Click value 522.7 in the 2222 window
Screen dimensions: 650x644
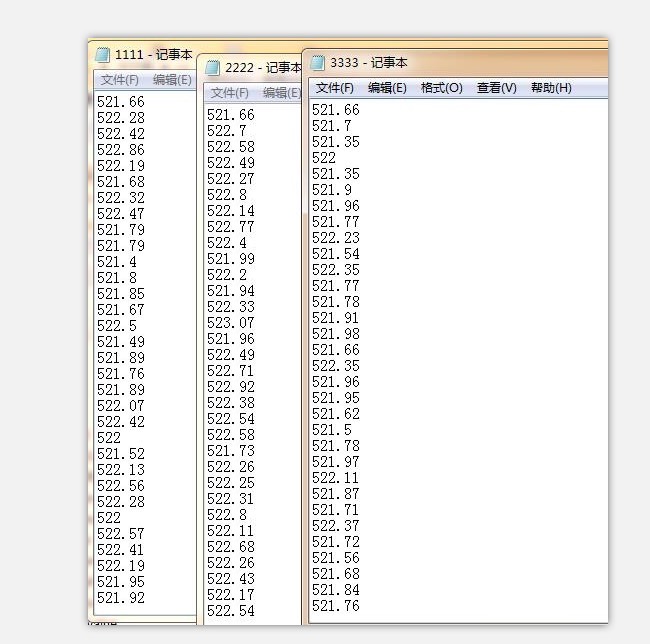tap(227, 131)
